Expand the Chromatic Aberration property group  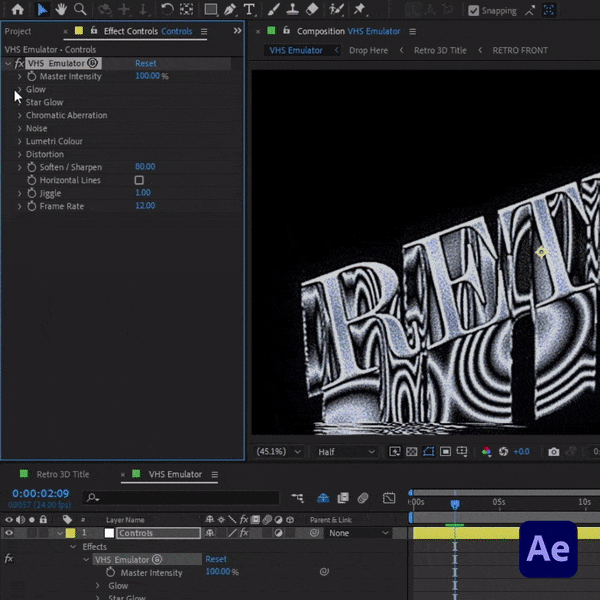19,115
